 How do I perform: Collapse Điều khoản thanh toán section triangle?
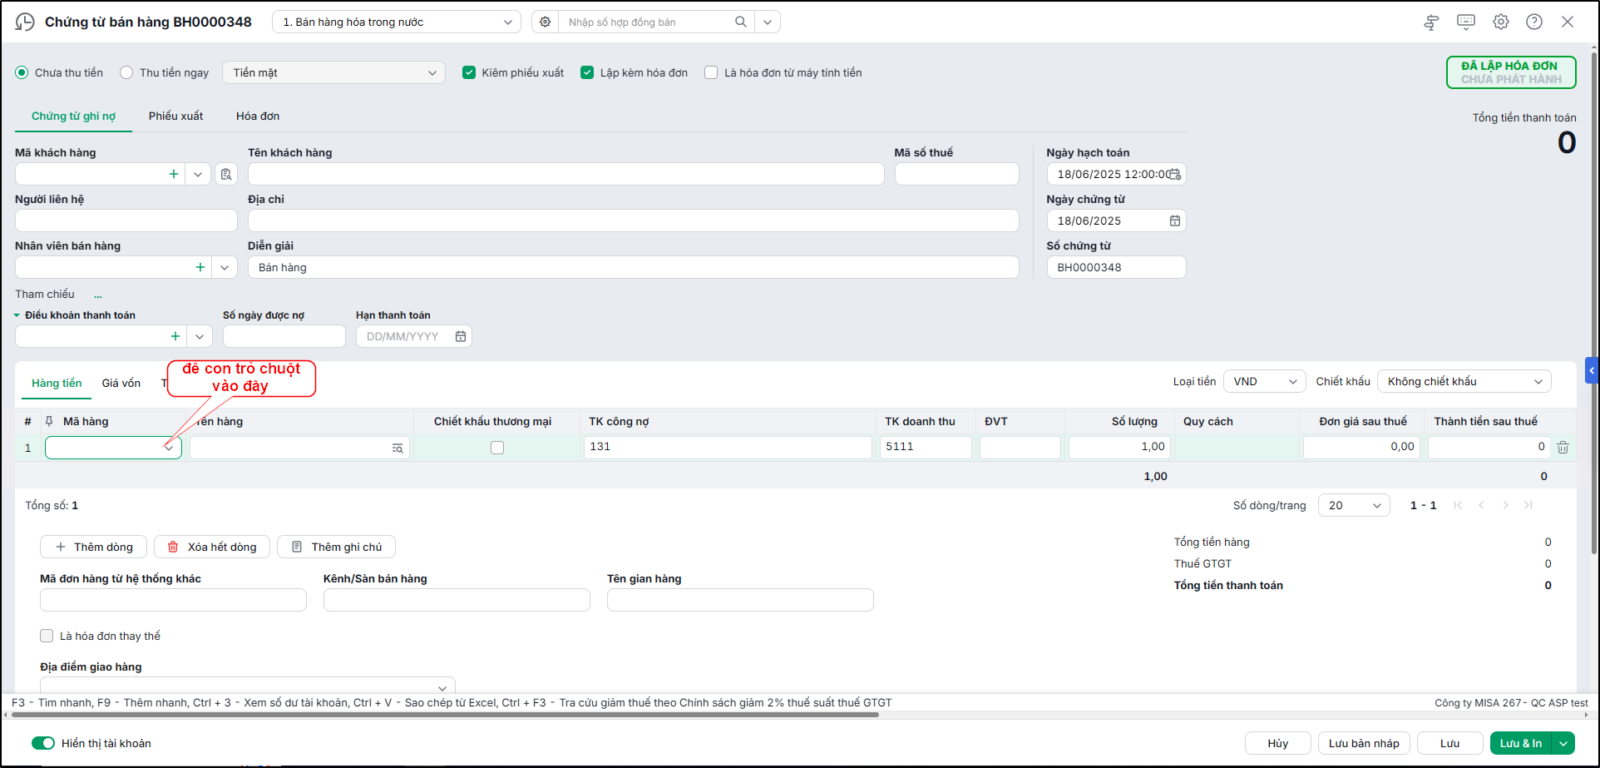[17, 316]
